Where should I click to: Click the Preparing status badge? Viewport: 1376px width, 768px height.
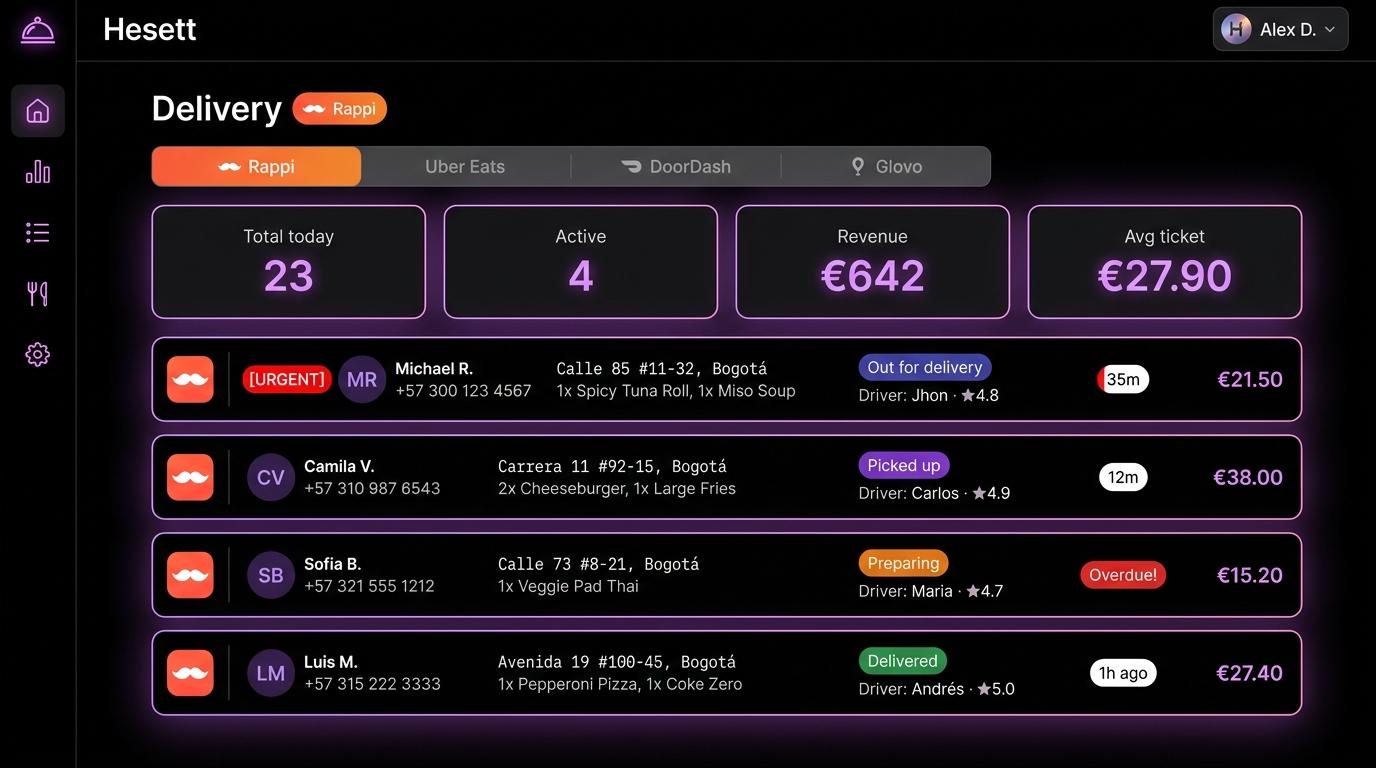(903, 564)
